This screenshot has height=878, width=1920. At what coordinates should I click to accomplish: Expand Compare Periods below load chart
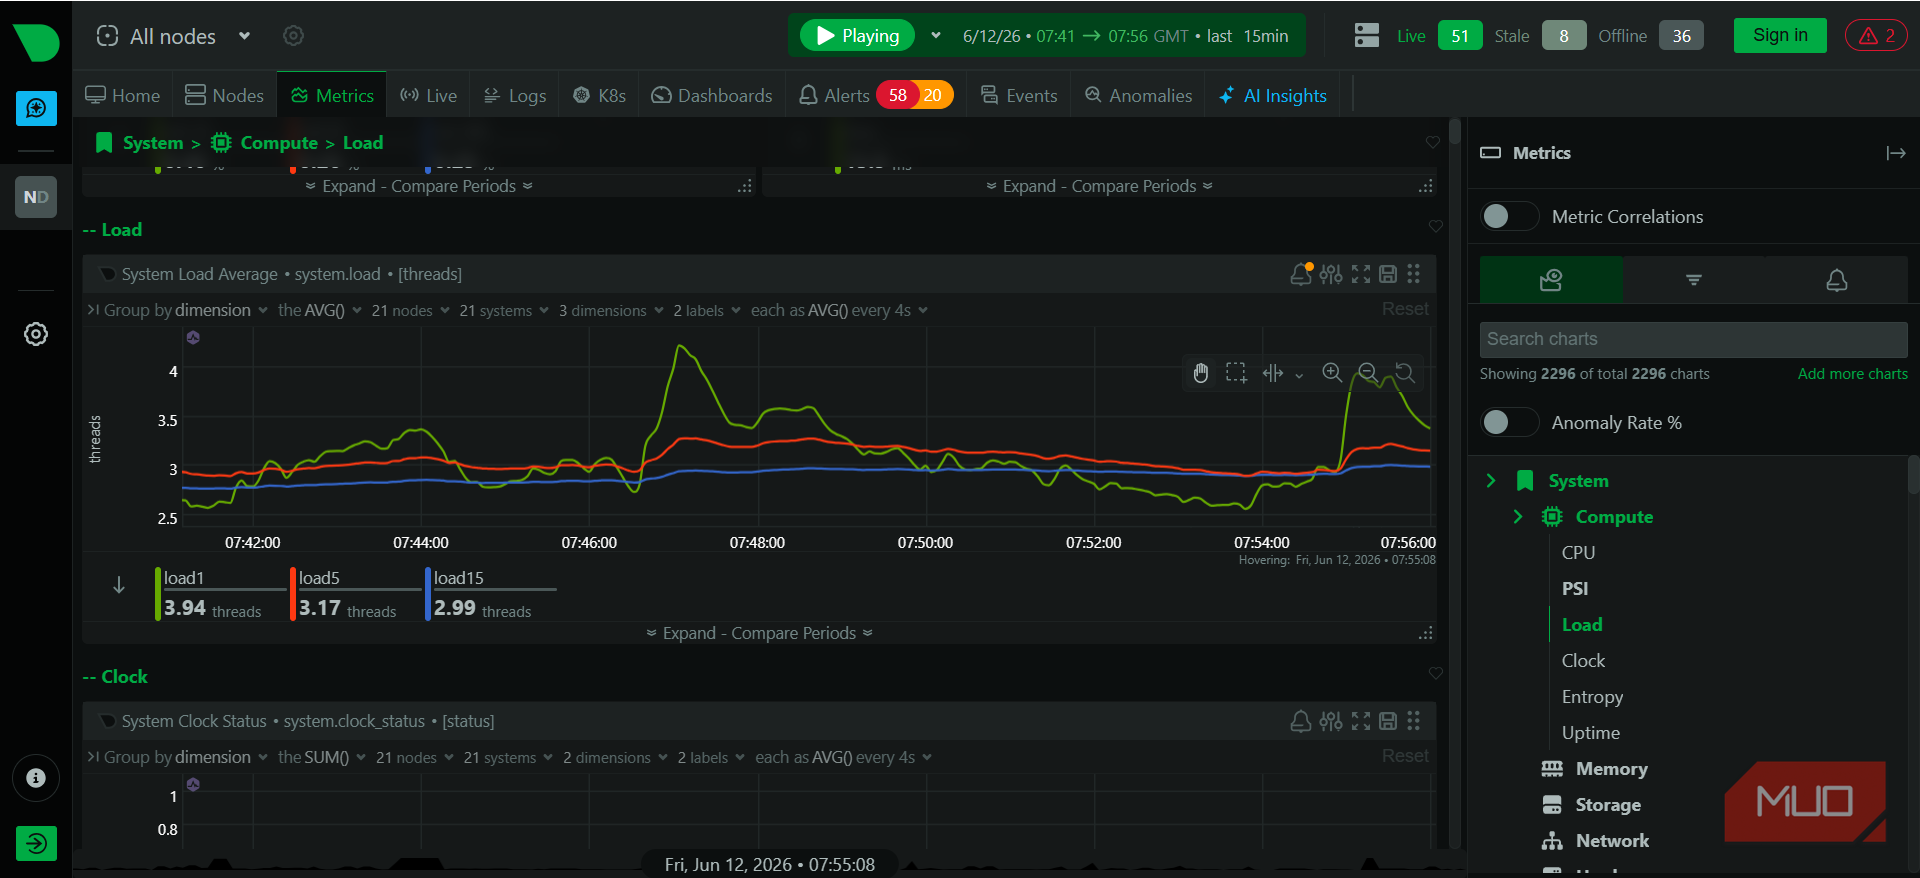point(759,633)
